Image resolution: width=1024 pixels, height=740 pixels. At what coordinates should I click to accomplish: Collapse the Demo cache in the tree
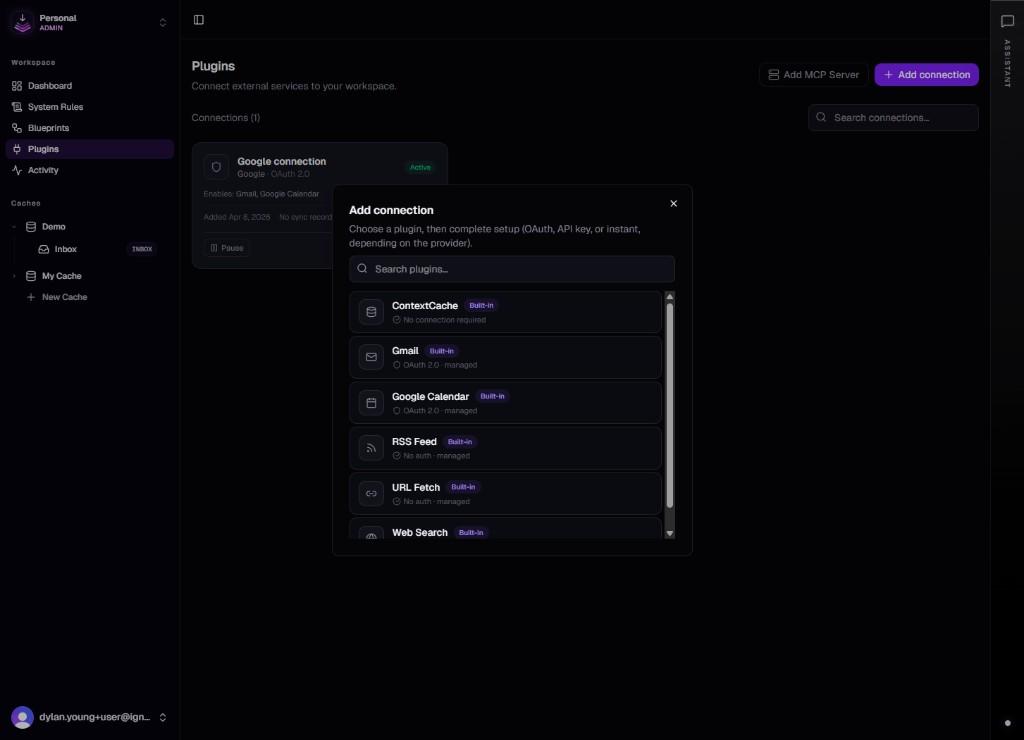tap(14, 226)
